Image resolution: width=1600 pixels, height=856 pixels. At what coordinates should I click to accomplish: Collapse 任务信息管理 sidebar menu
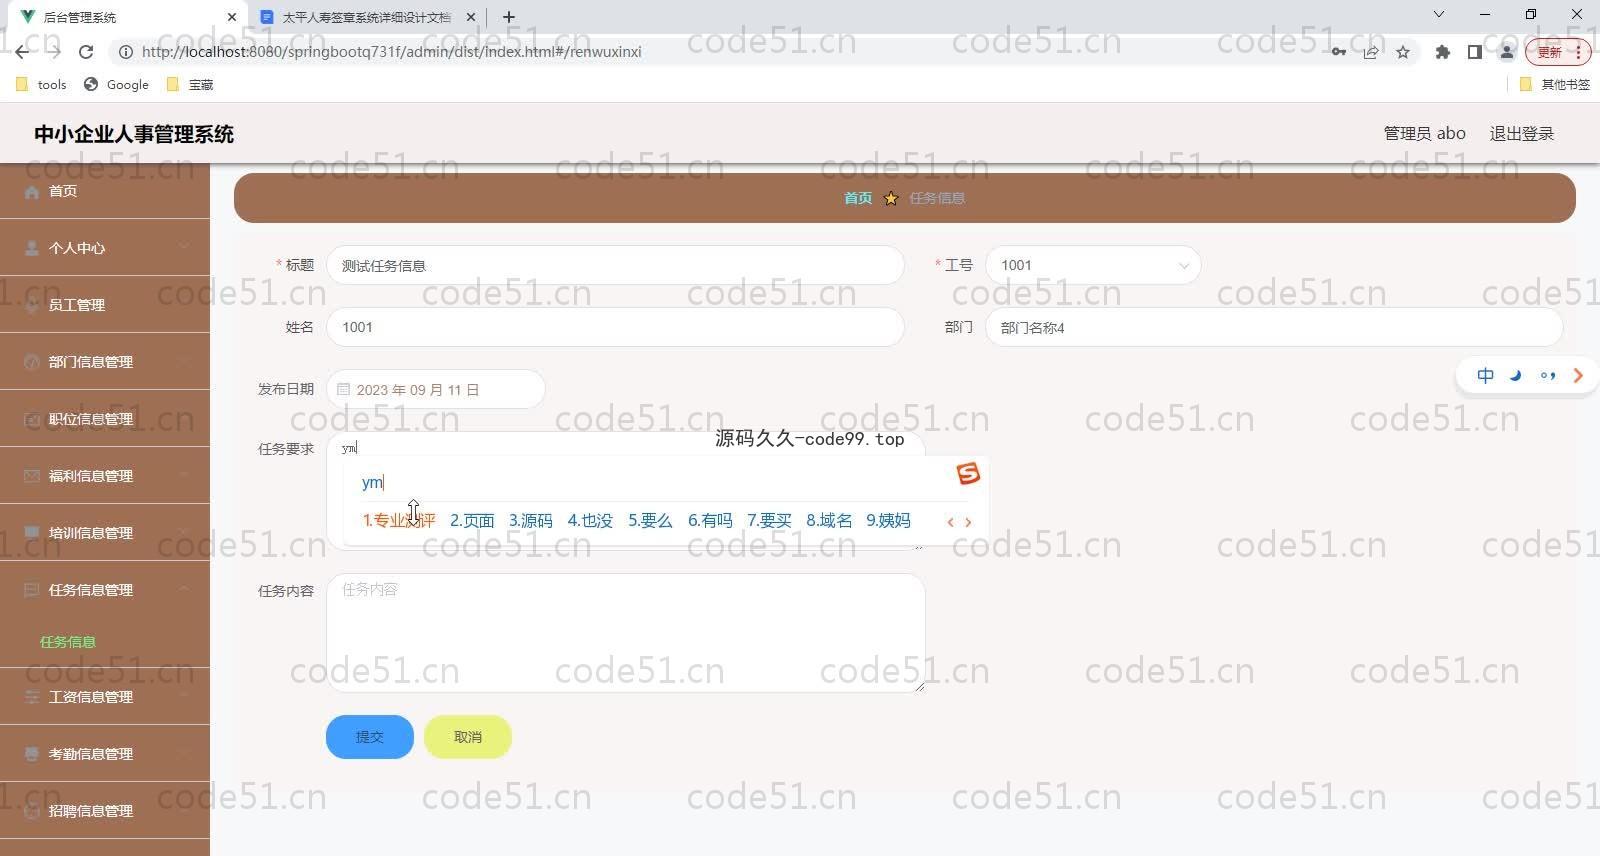click(105, 590)
